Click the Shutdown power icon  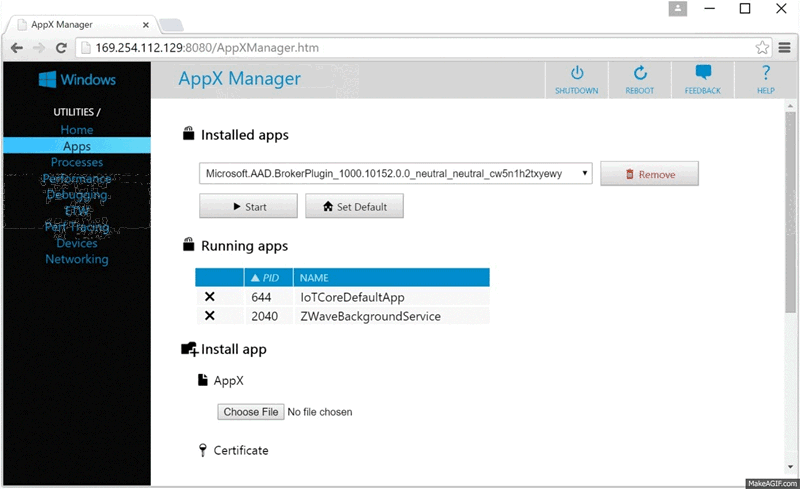(576, 74)
